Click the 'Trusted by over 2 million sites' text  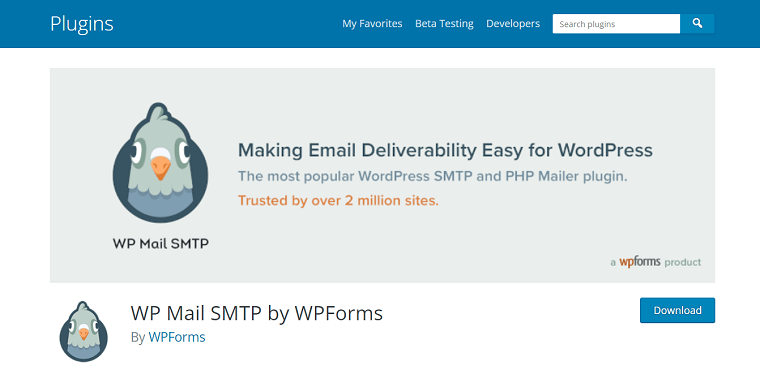click(338, 200)
